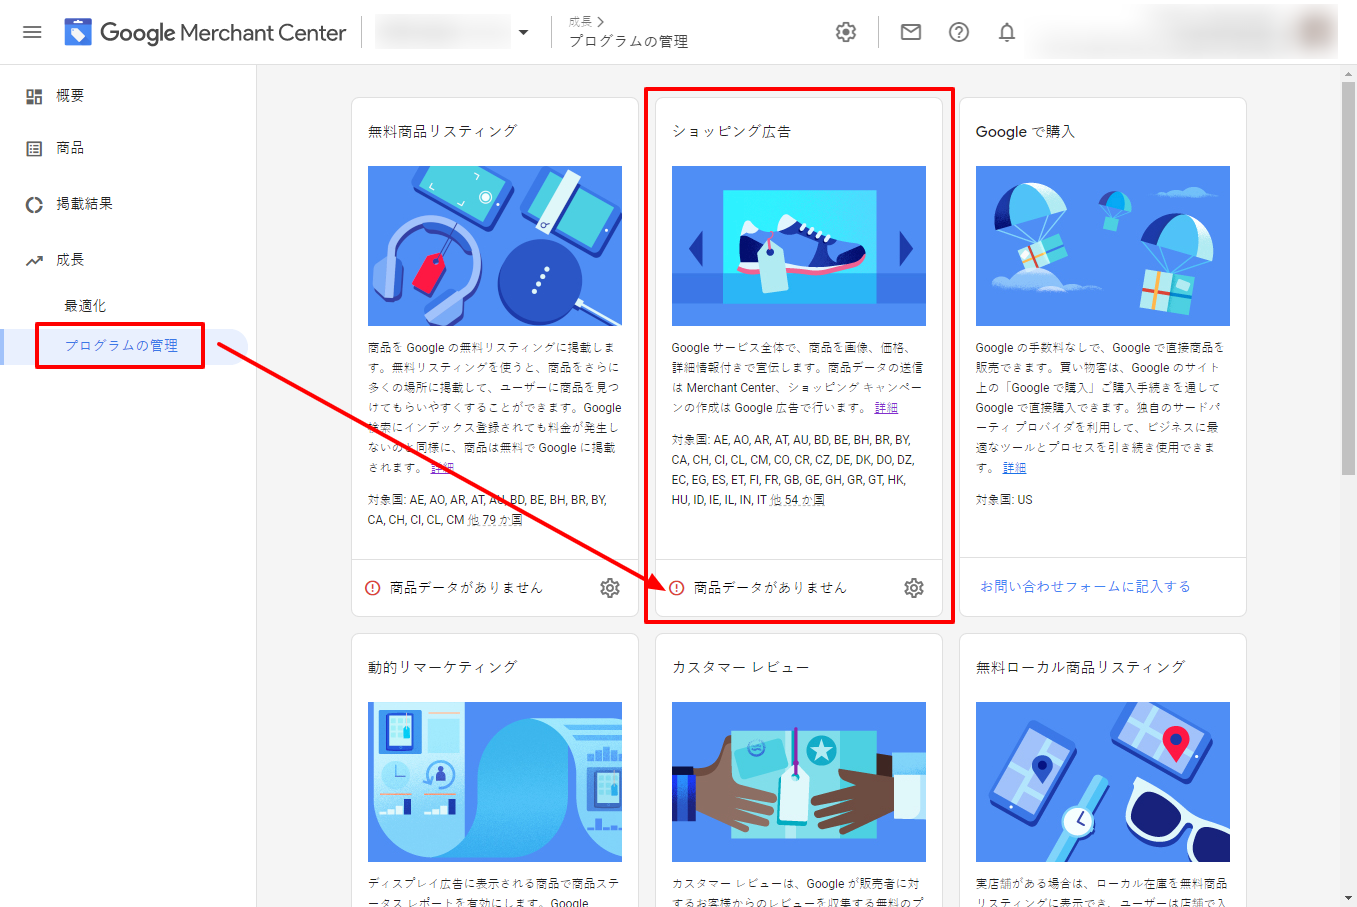Image resolution: width=1357 pixels, height=907 pixels.
Task: Open the settings gear in the top bar
Action: pyautogui.click(x=846, y=32)
